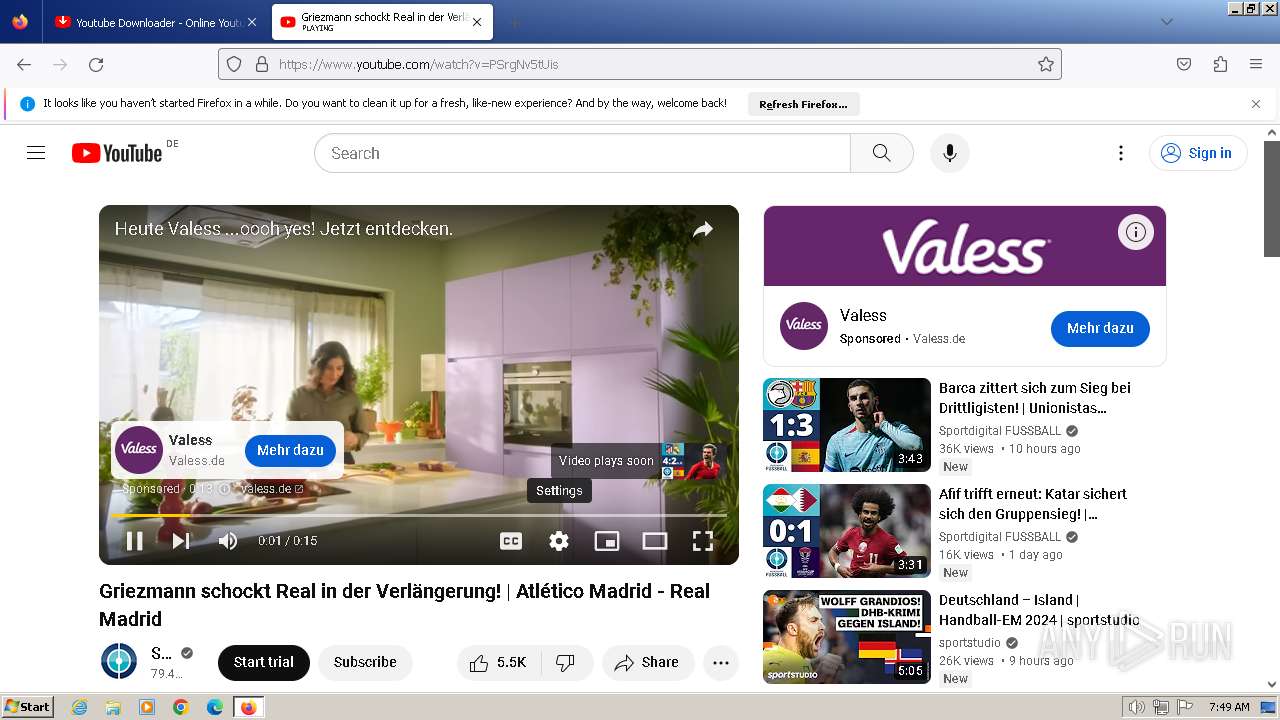Open Barca zittert video thumbnail
This screenshot has width=1280, height=720.
[x=847, y=425]
